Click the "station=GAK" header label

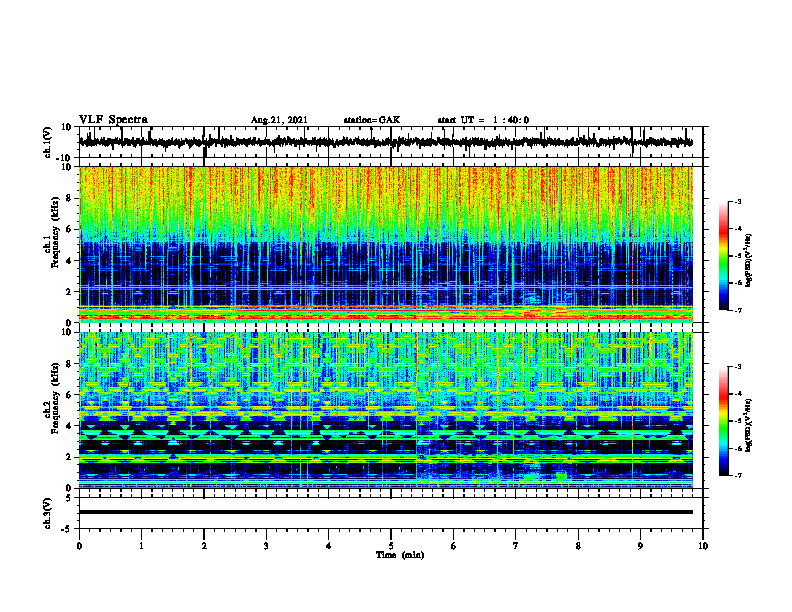(x=372, y=120)
